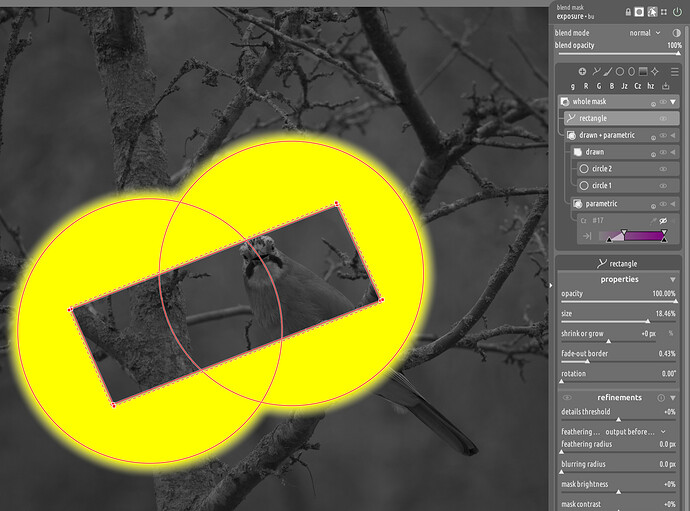Image resolution: width=690 pixels, height=511 pixels.
Task: Select the Cz channel tab
Action: 638,86
